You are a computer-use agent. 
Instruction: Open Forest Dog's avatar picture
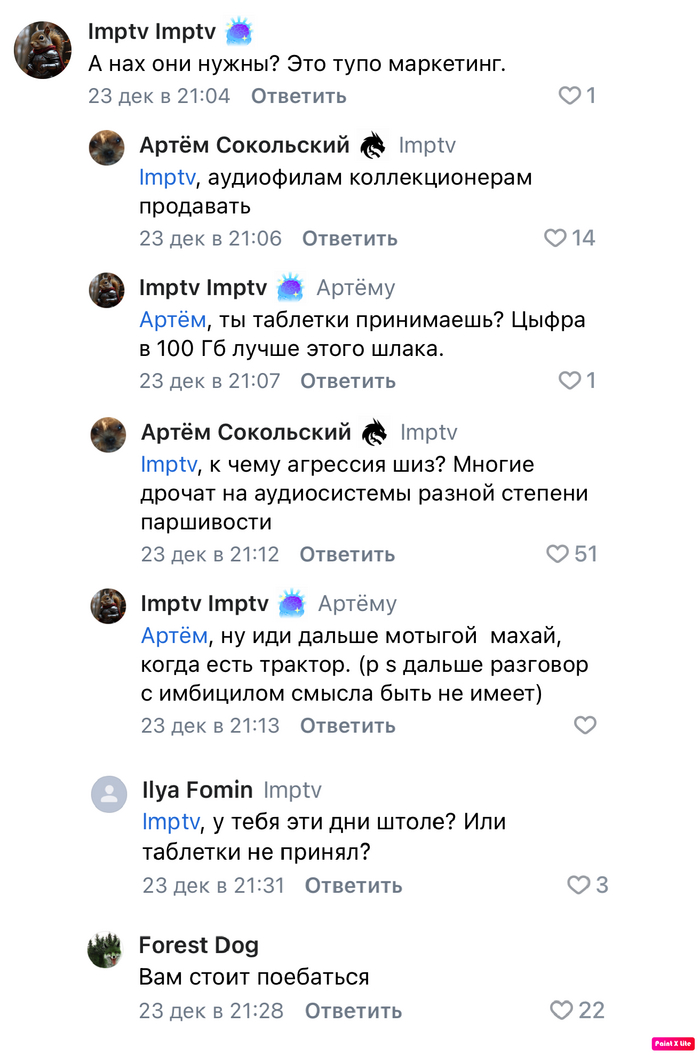pos(104,949)
